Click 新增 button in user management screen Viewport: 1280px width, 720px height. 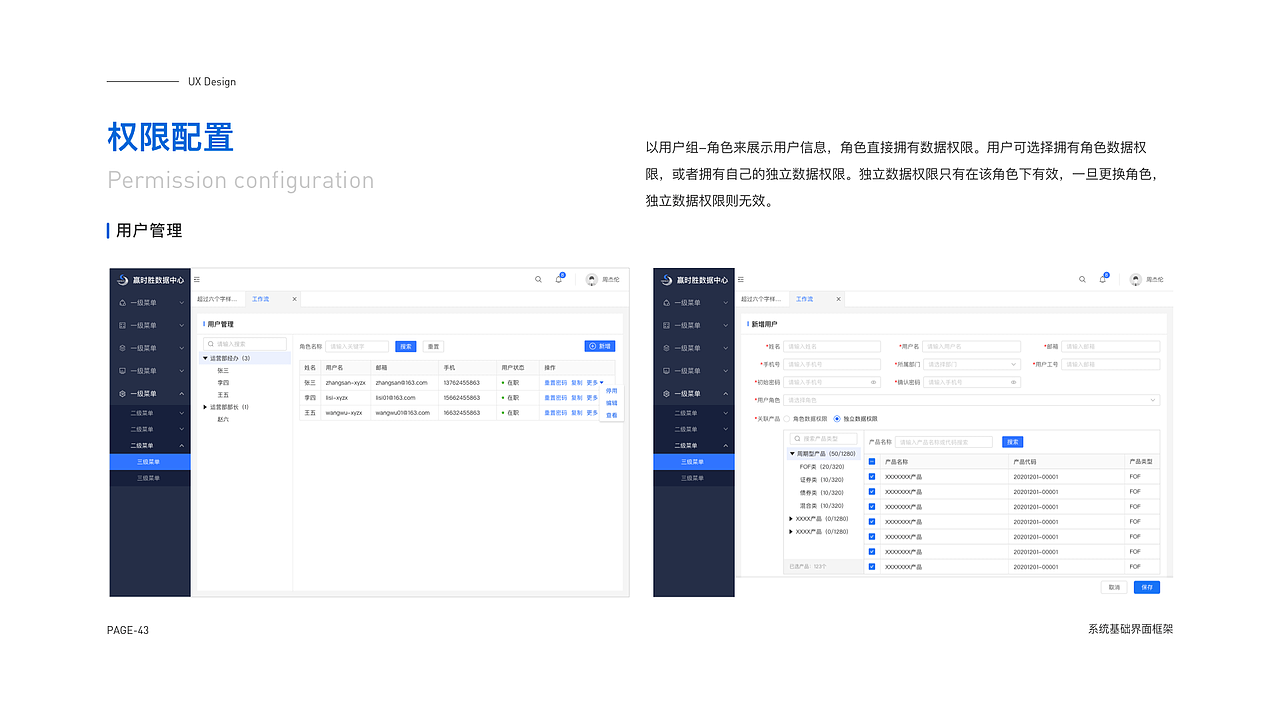(600, 346)
